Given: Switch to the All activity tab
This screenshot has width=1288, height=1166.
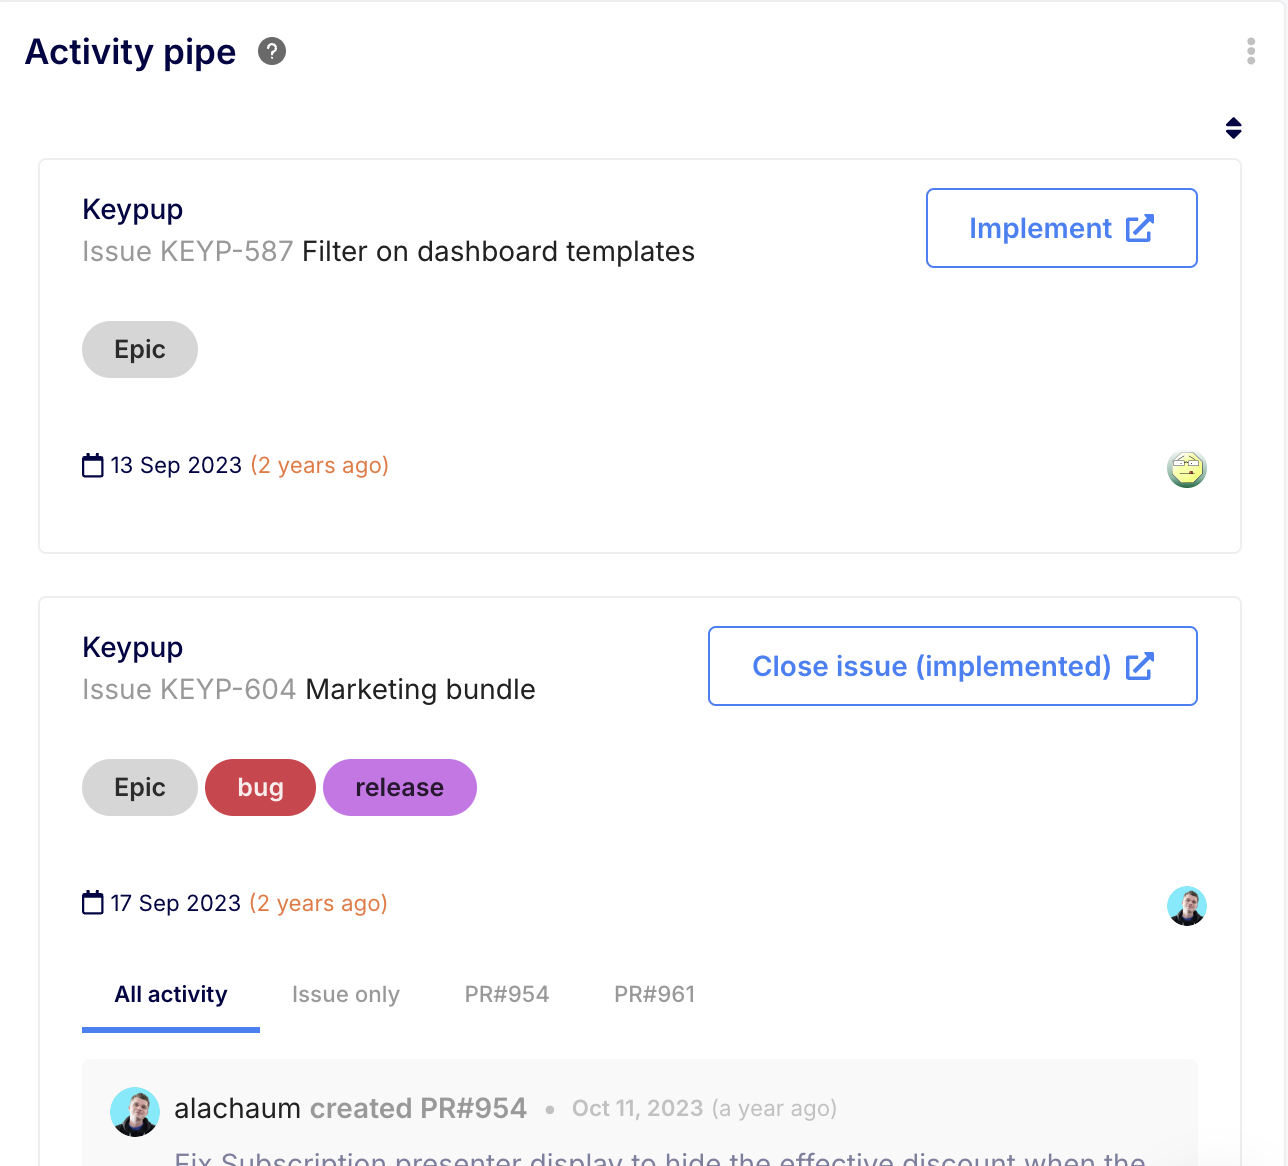Looking at the screenshot, I should point(171,994).
